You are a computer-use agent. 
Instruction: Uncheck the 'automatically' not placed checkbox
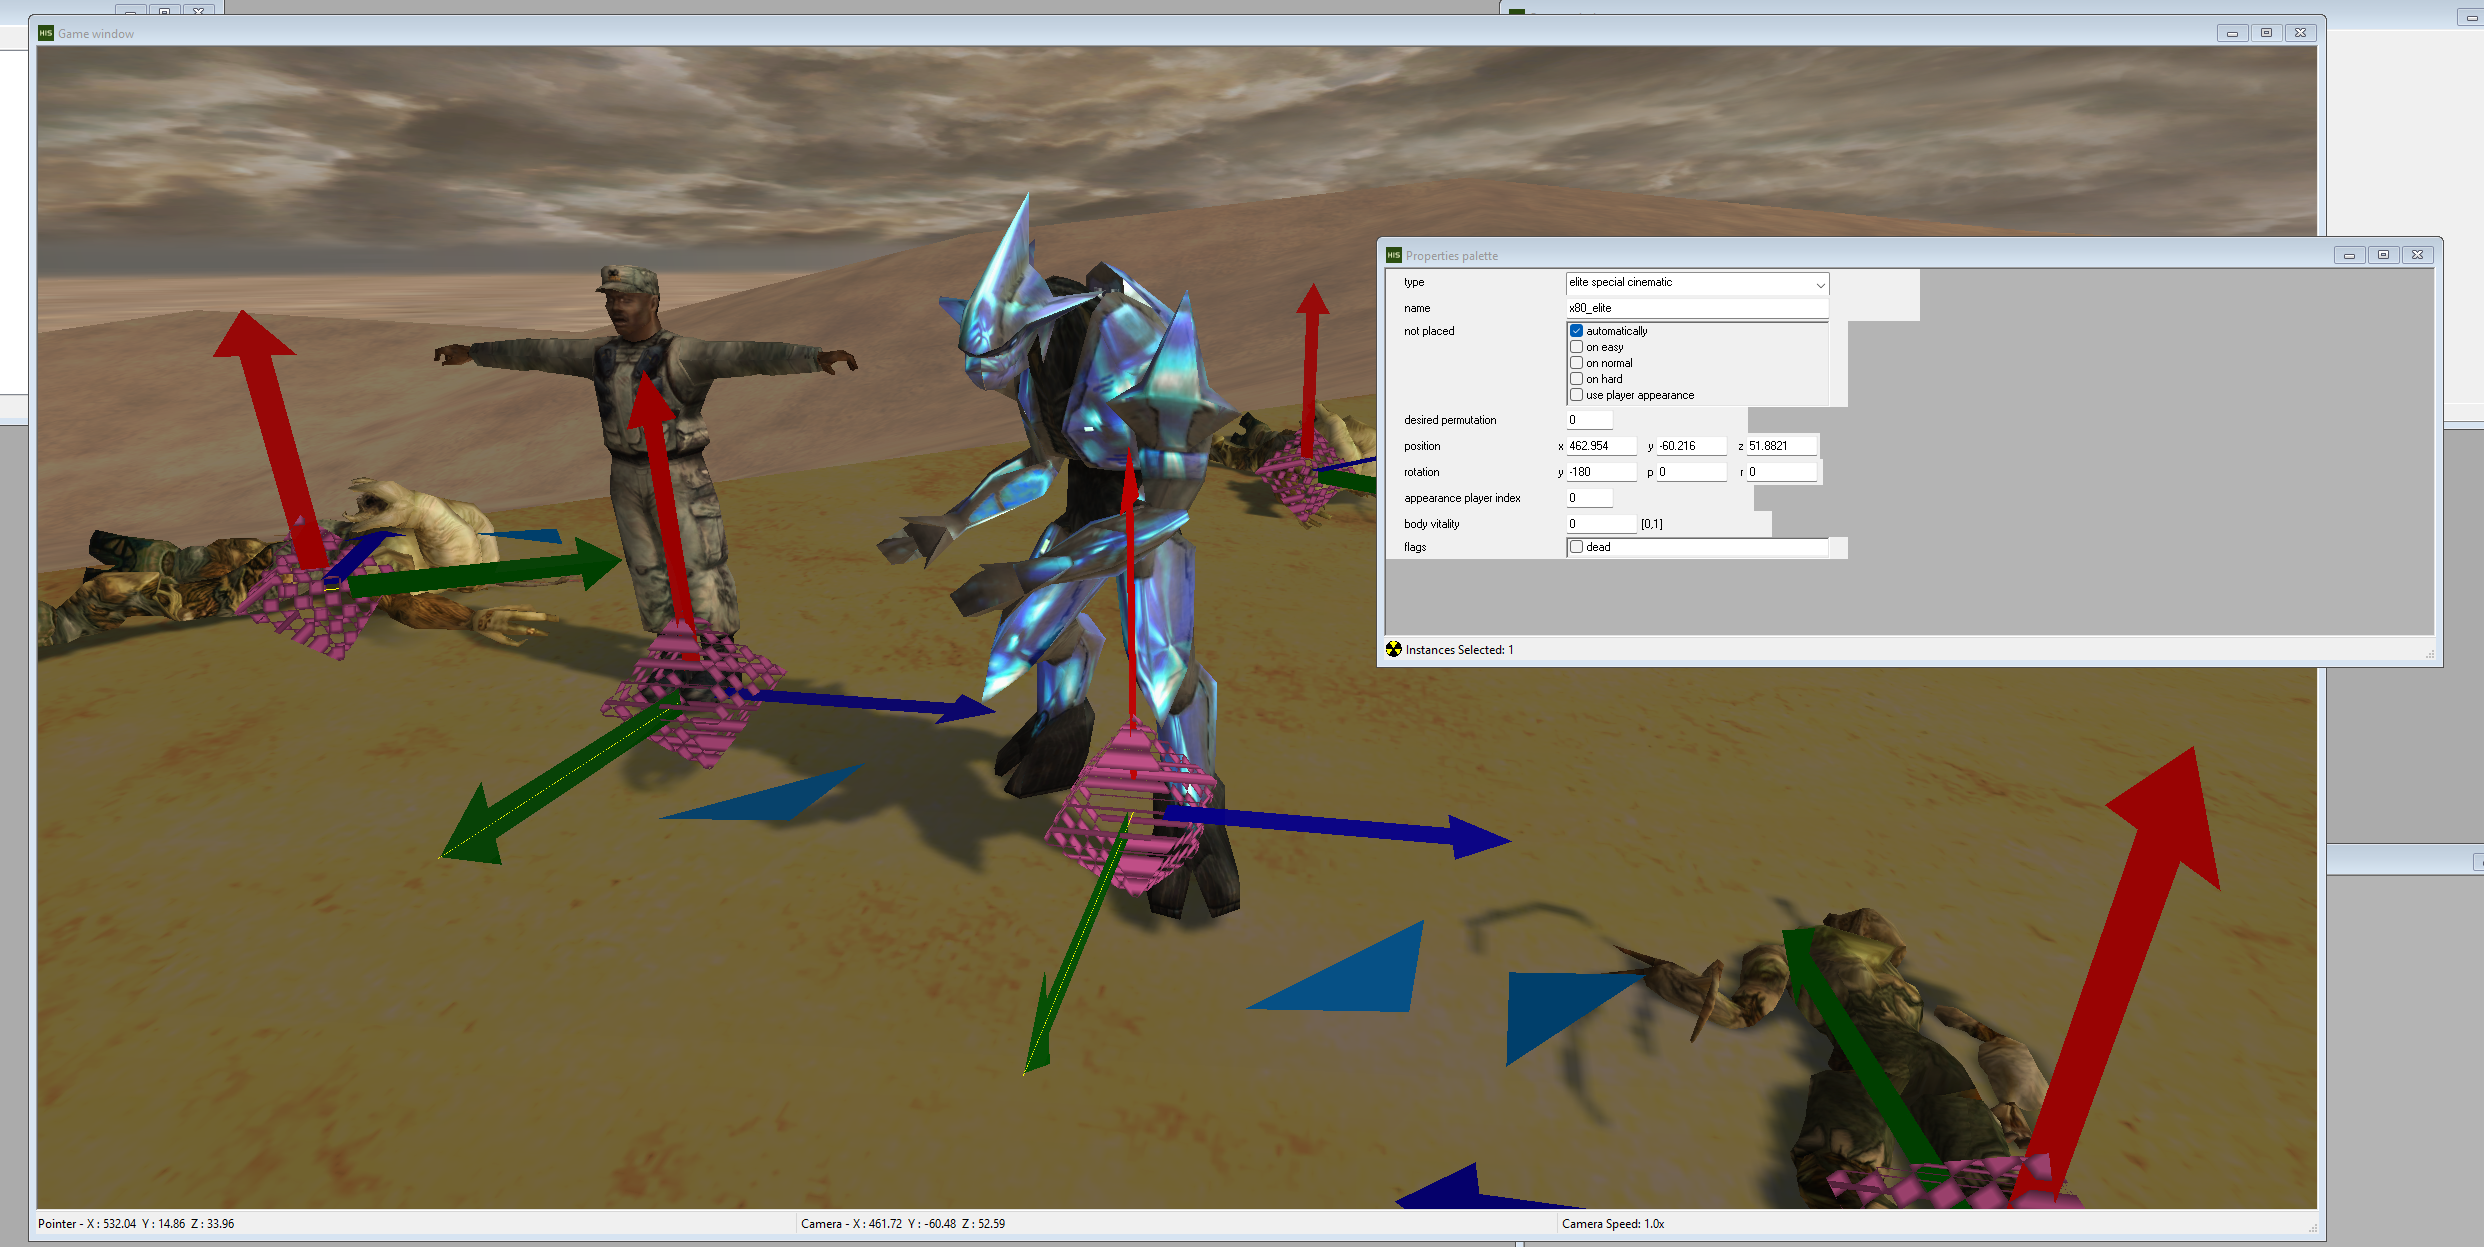pos(1577,331)
